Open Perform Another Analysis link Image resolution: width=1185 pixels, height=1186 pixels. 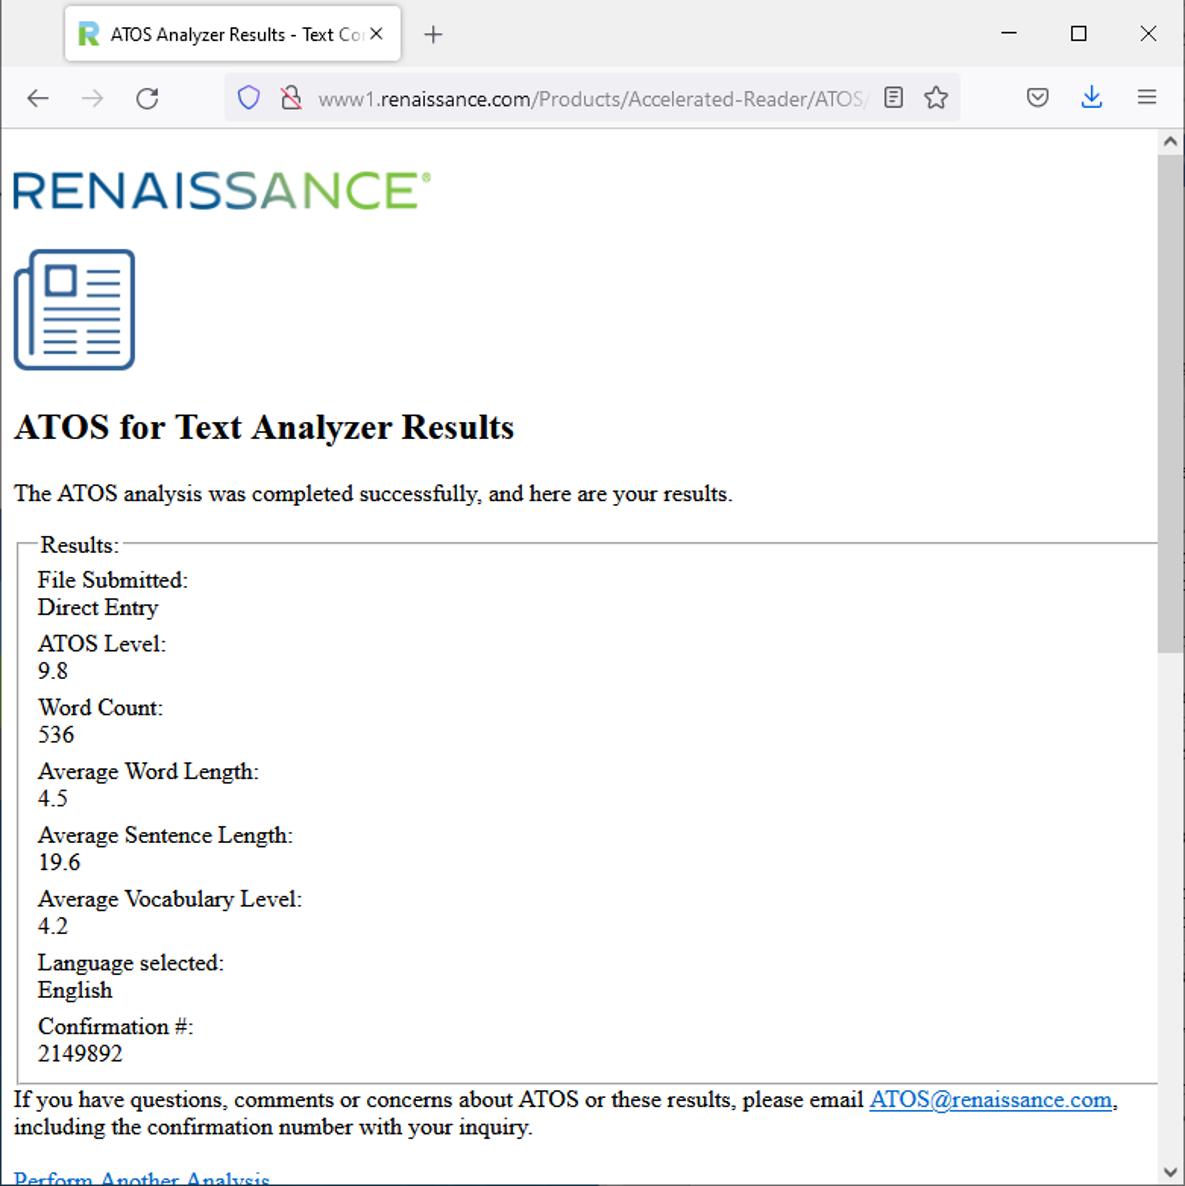[x=141, y=1177]
